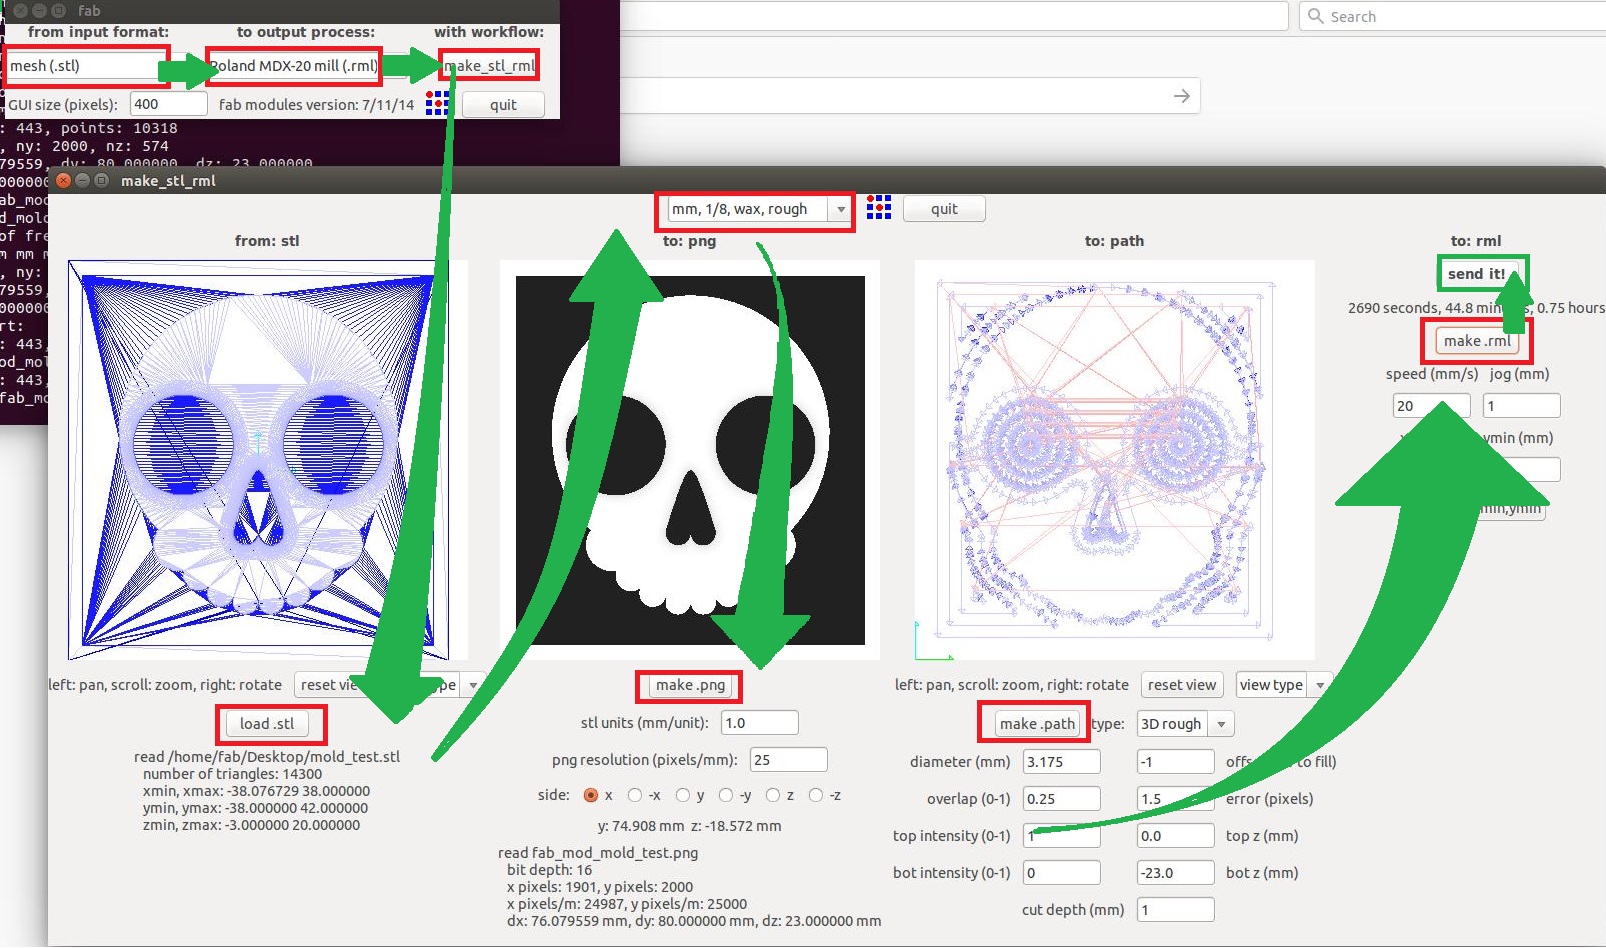Viewport: 1606px width, 948px height.
Task: Click the 'from: stl' heading
Action: pyautogui.click(x=267, y=241)
